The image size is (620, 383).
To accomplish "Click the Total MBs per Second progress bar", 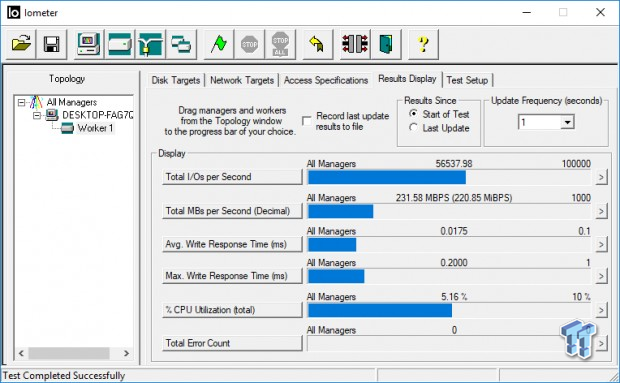I will [449, 211].
